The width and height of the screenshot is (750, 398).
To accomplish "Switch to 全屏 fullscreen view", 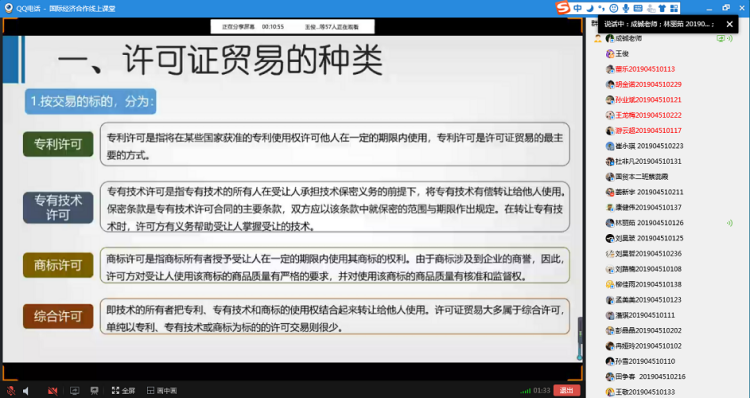I will click(x=123, y=391).
